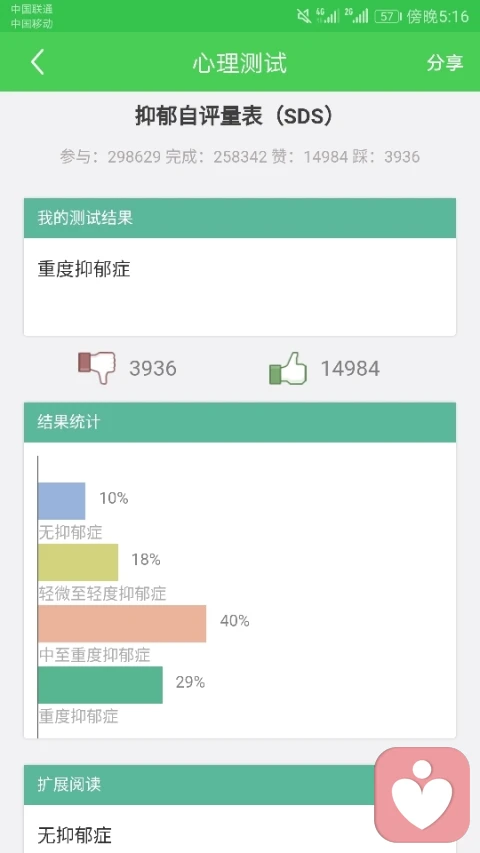Tap the 我的测试结果 section header

240,218
